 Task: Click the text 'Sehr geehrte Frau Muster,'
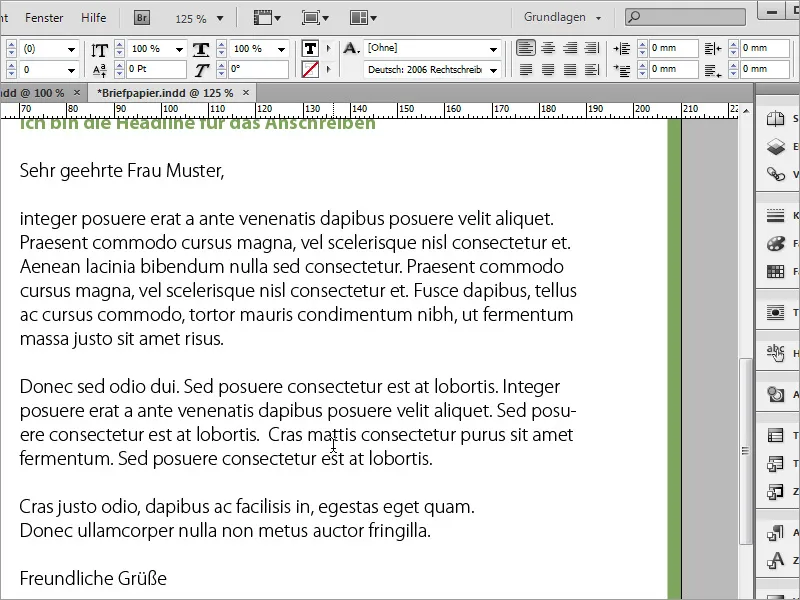coord(122,171)
